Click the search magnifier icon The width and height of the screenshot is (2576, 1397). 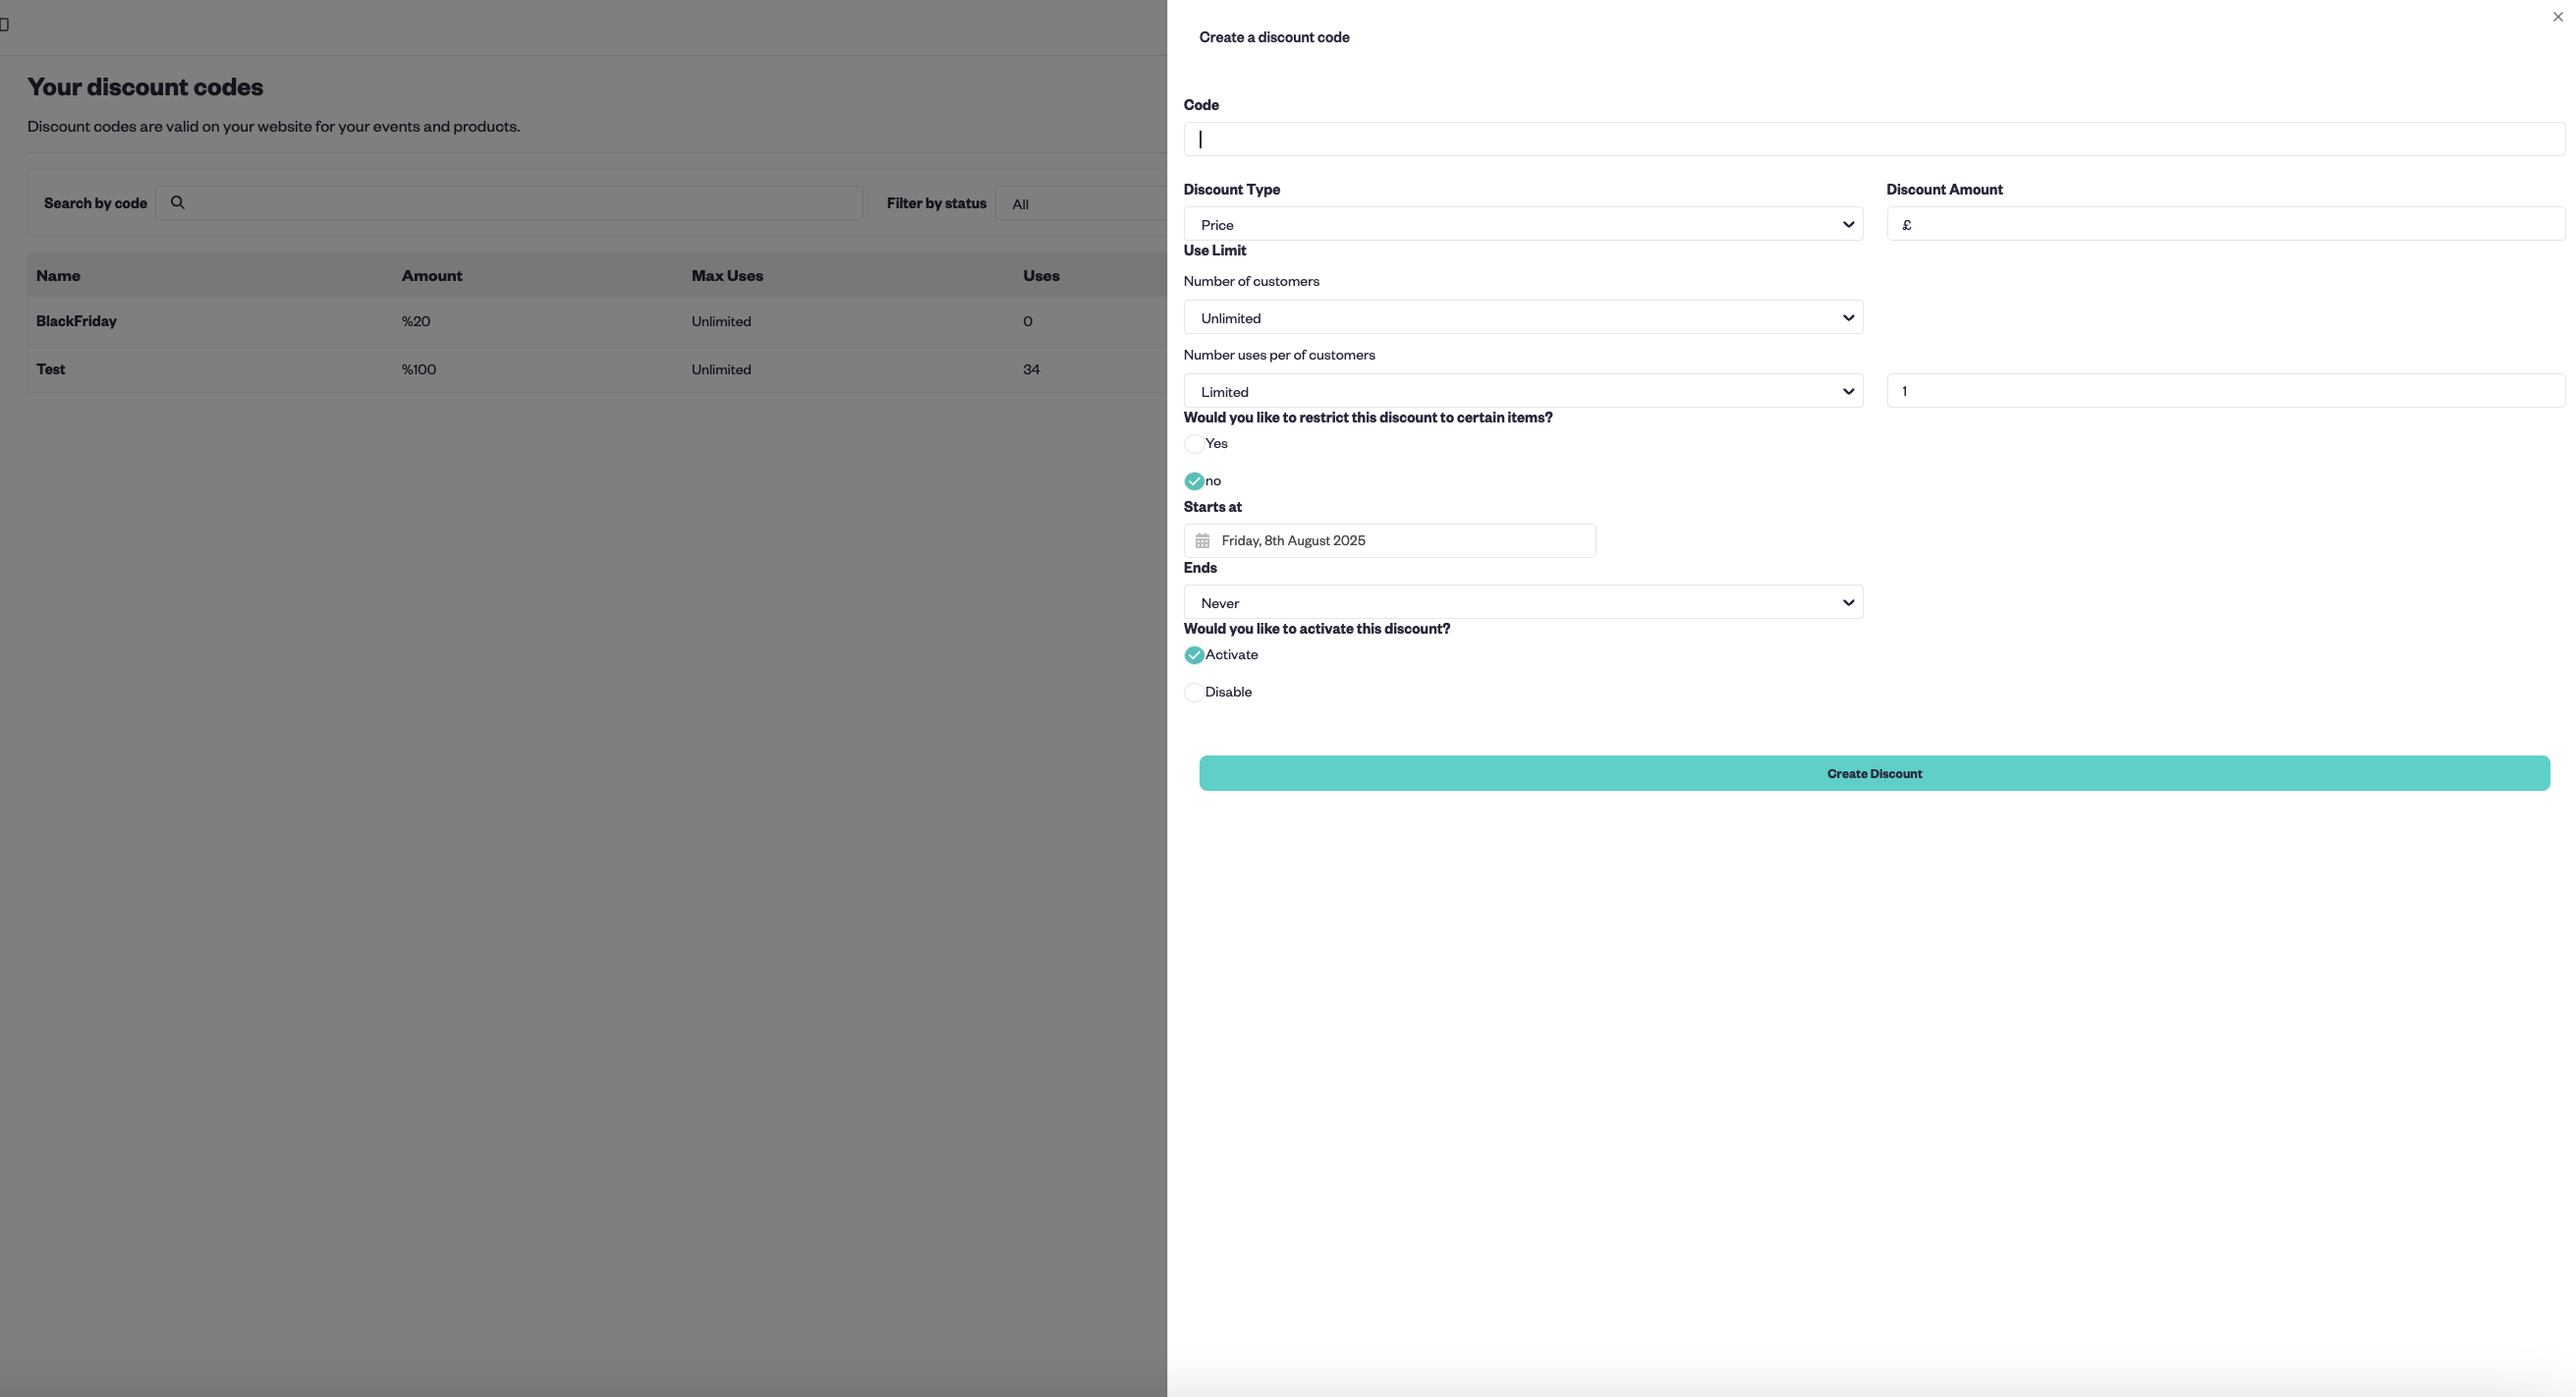pyautogui.click(x=178, y=203)
